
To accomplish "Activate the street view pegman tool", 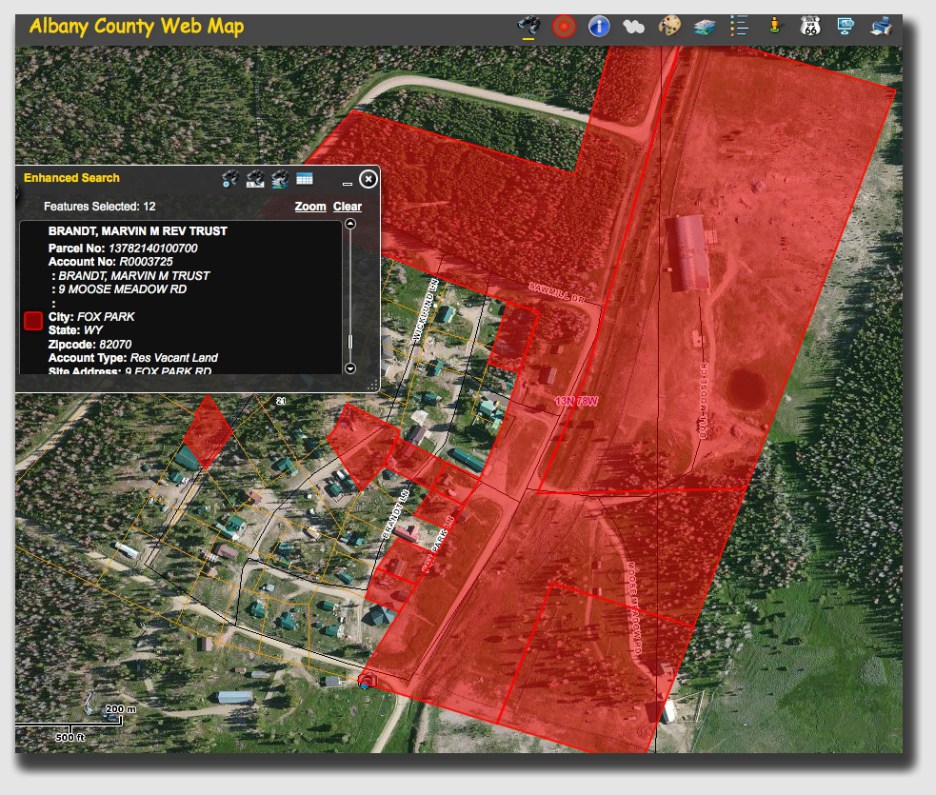I will click(775, 27).
